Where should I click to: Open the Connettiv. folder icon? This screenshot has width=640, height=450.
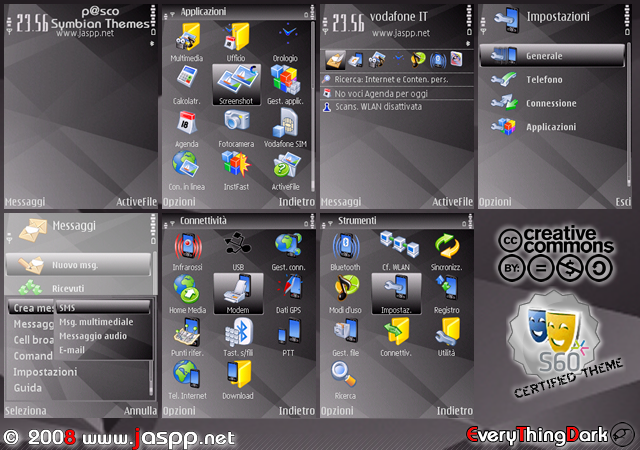tap(396, 332)
